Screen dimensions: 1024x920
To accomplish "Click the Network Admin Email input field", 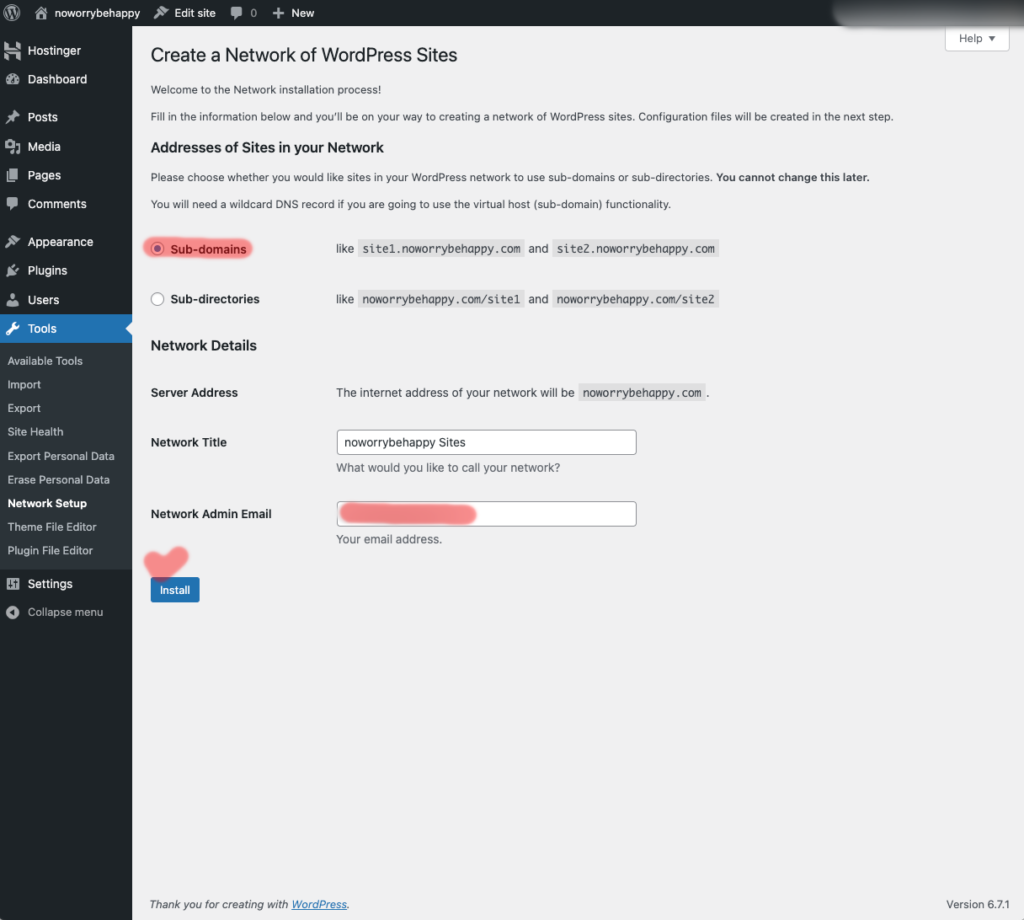I will (x=486, y=514).
